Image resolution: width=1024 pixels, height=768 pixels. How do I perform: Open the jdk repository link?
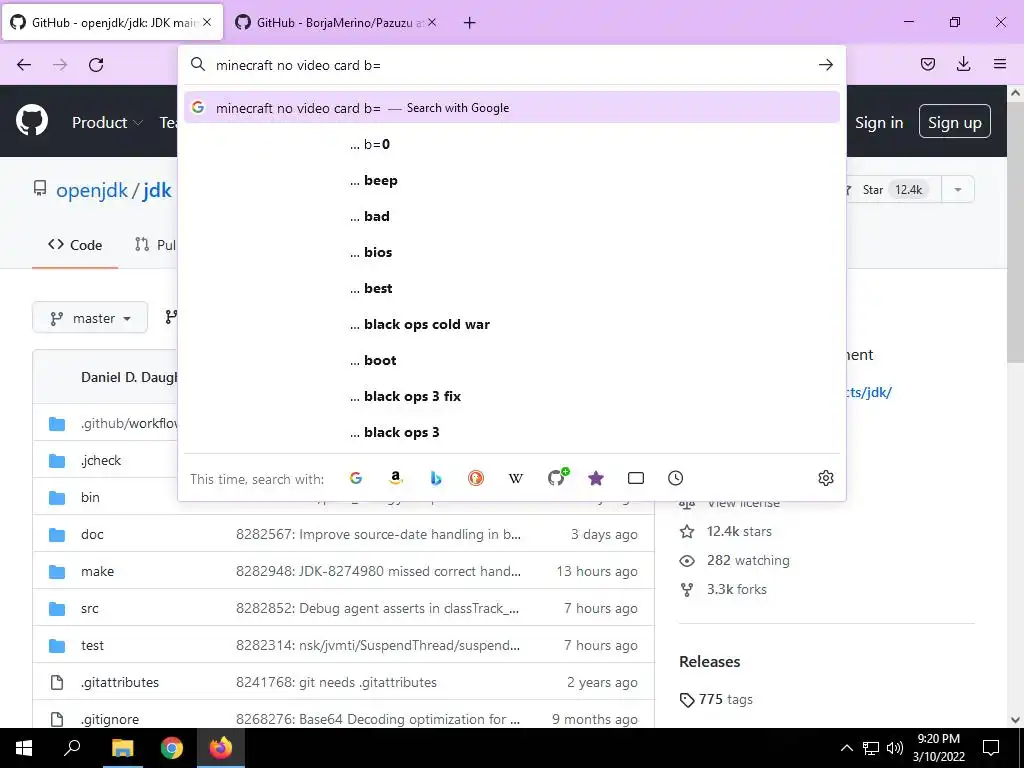coord(157,190)
